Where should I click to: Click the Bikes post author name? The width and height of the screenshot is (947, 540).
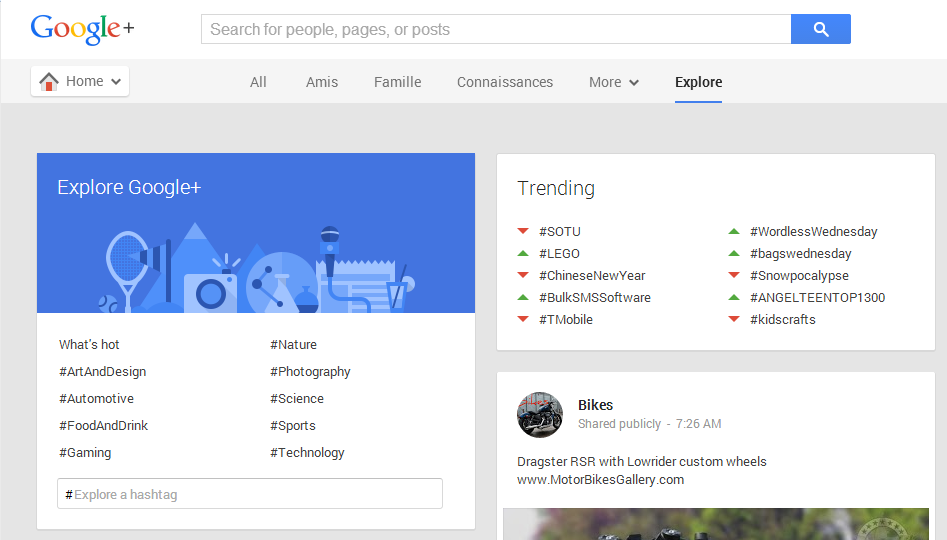pyautogui.click(x=595, y=405)
